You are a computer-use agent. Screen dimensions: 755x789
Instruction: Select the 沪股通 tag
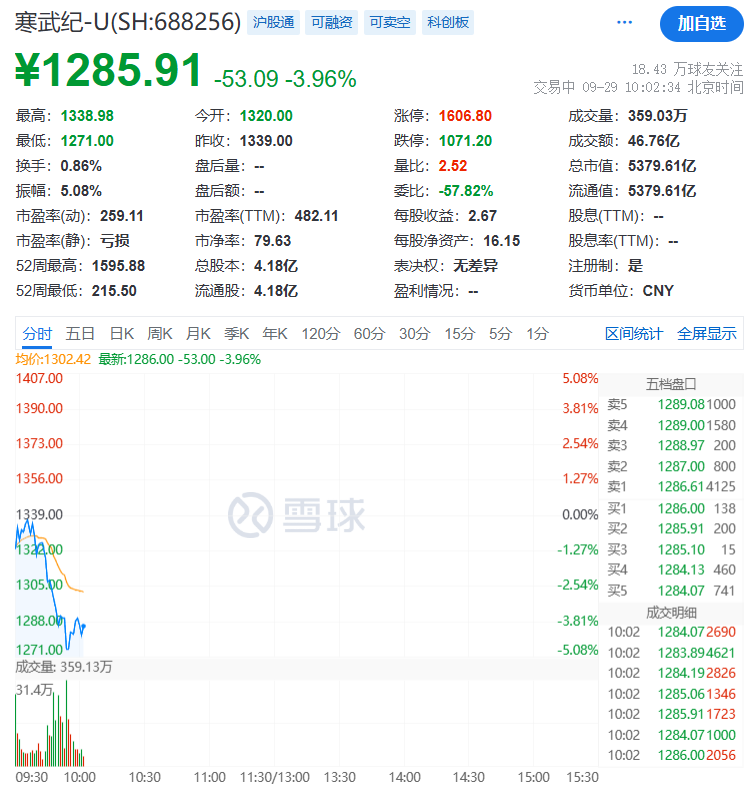274,22
